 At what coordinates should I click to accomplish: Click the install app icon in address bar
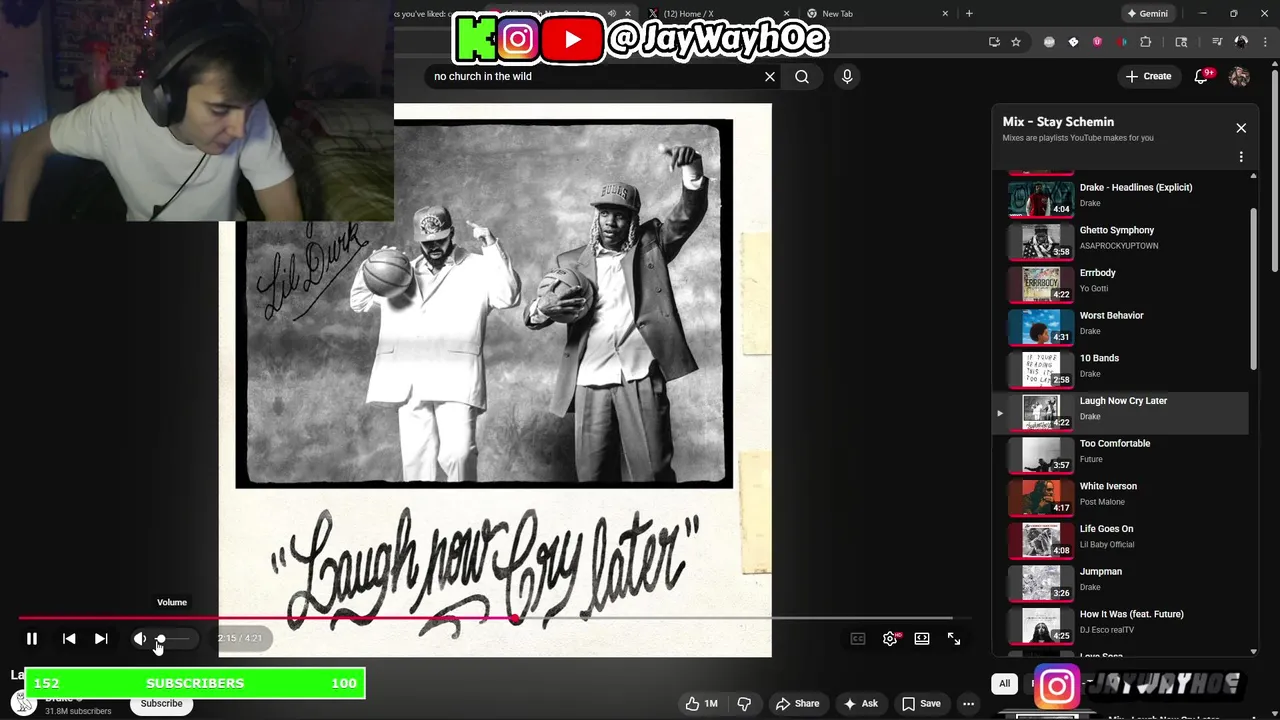[x=994, y=42]
